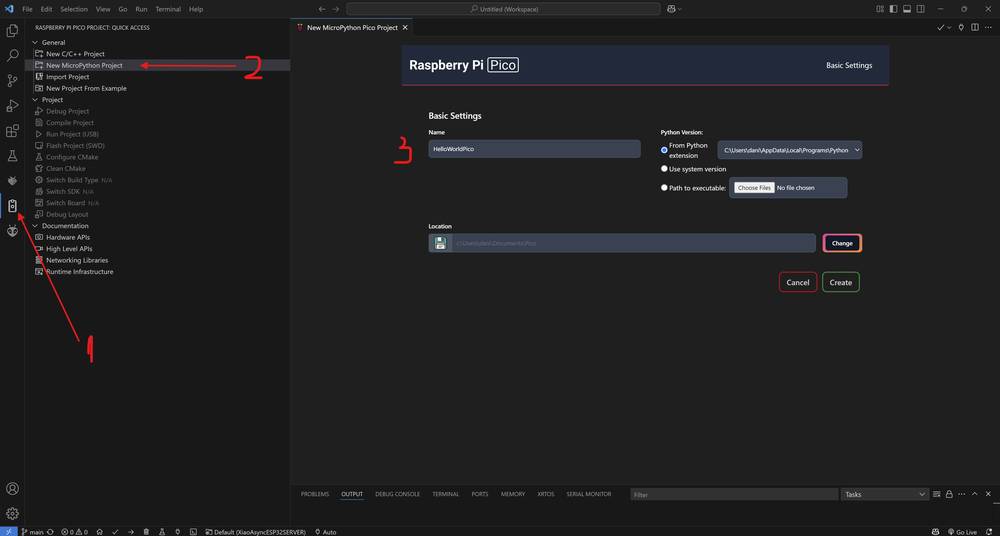Switch to the DEBUG CONSOLE tab

pyautogui.click(x=397, y=494)
